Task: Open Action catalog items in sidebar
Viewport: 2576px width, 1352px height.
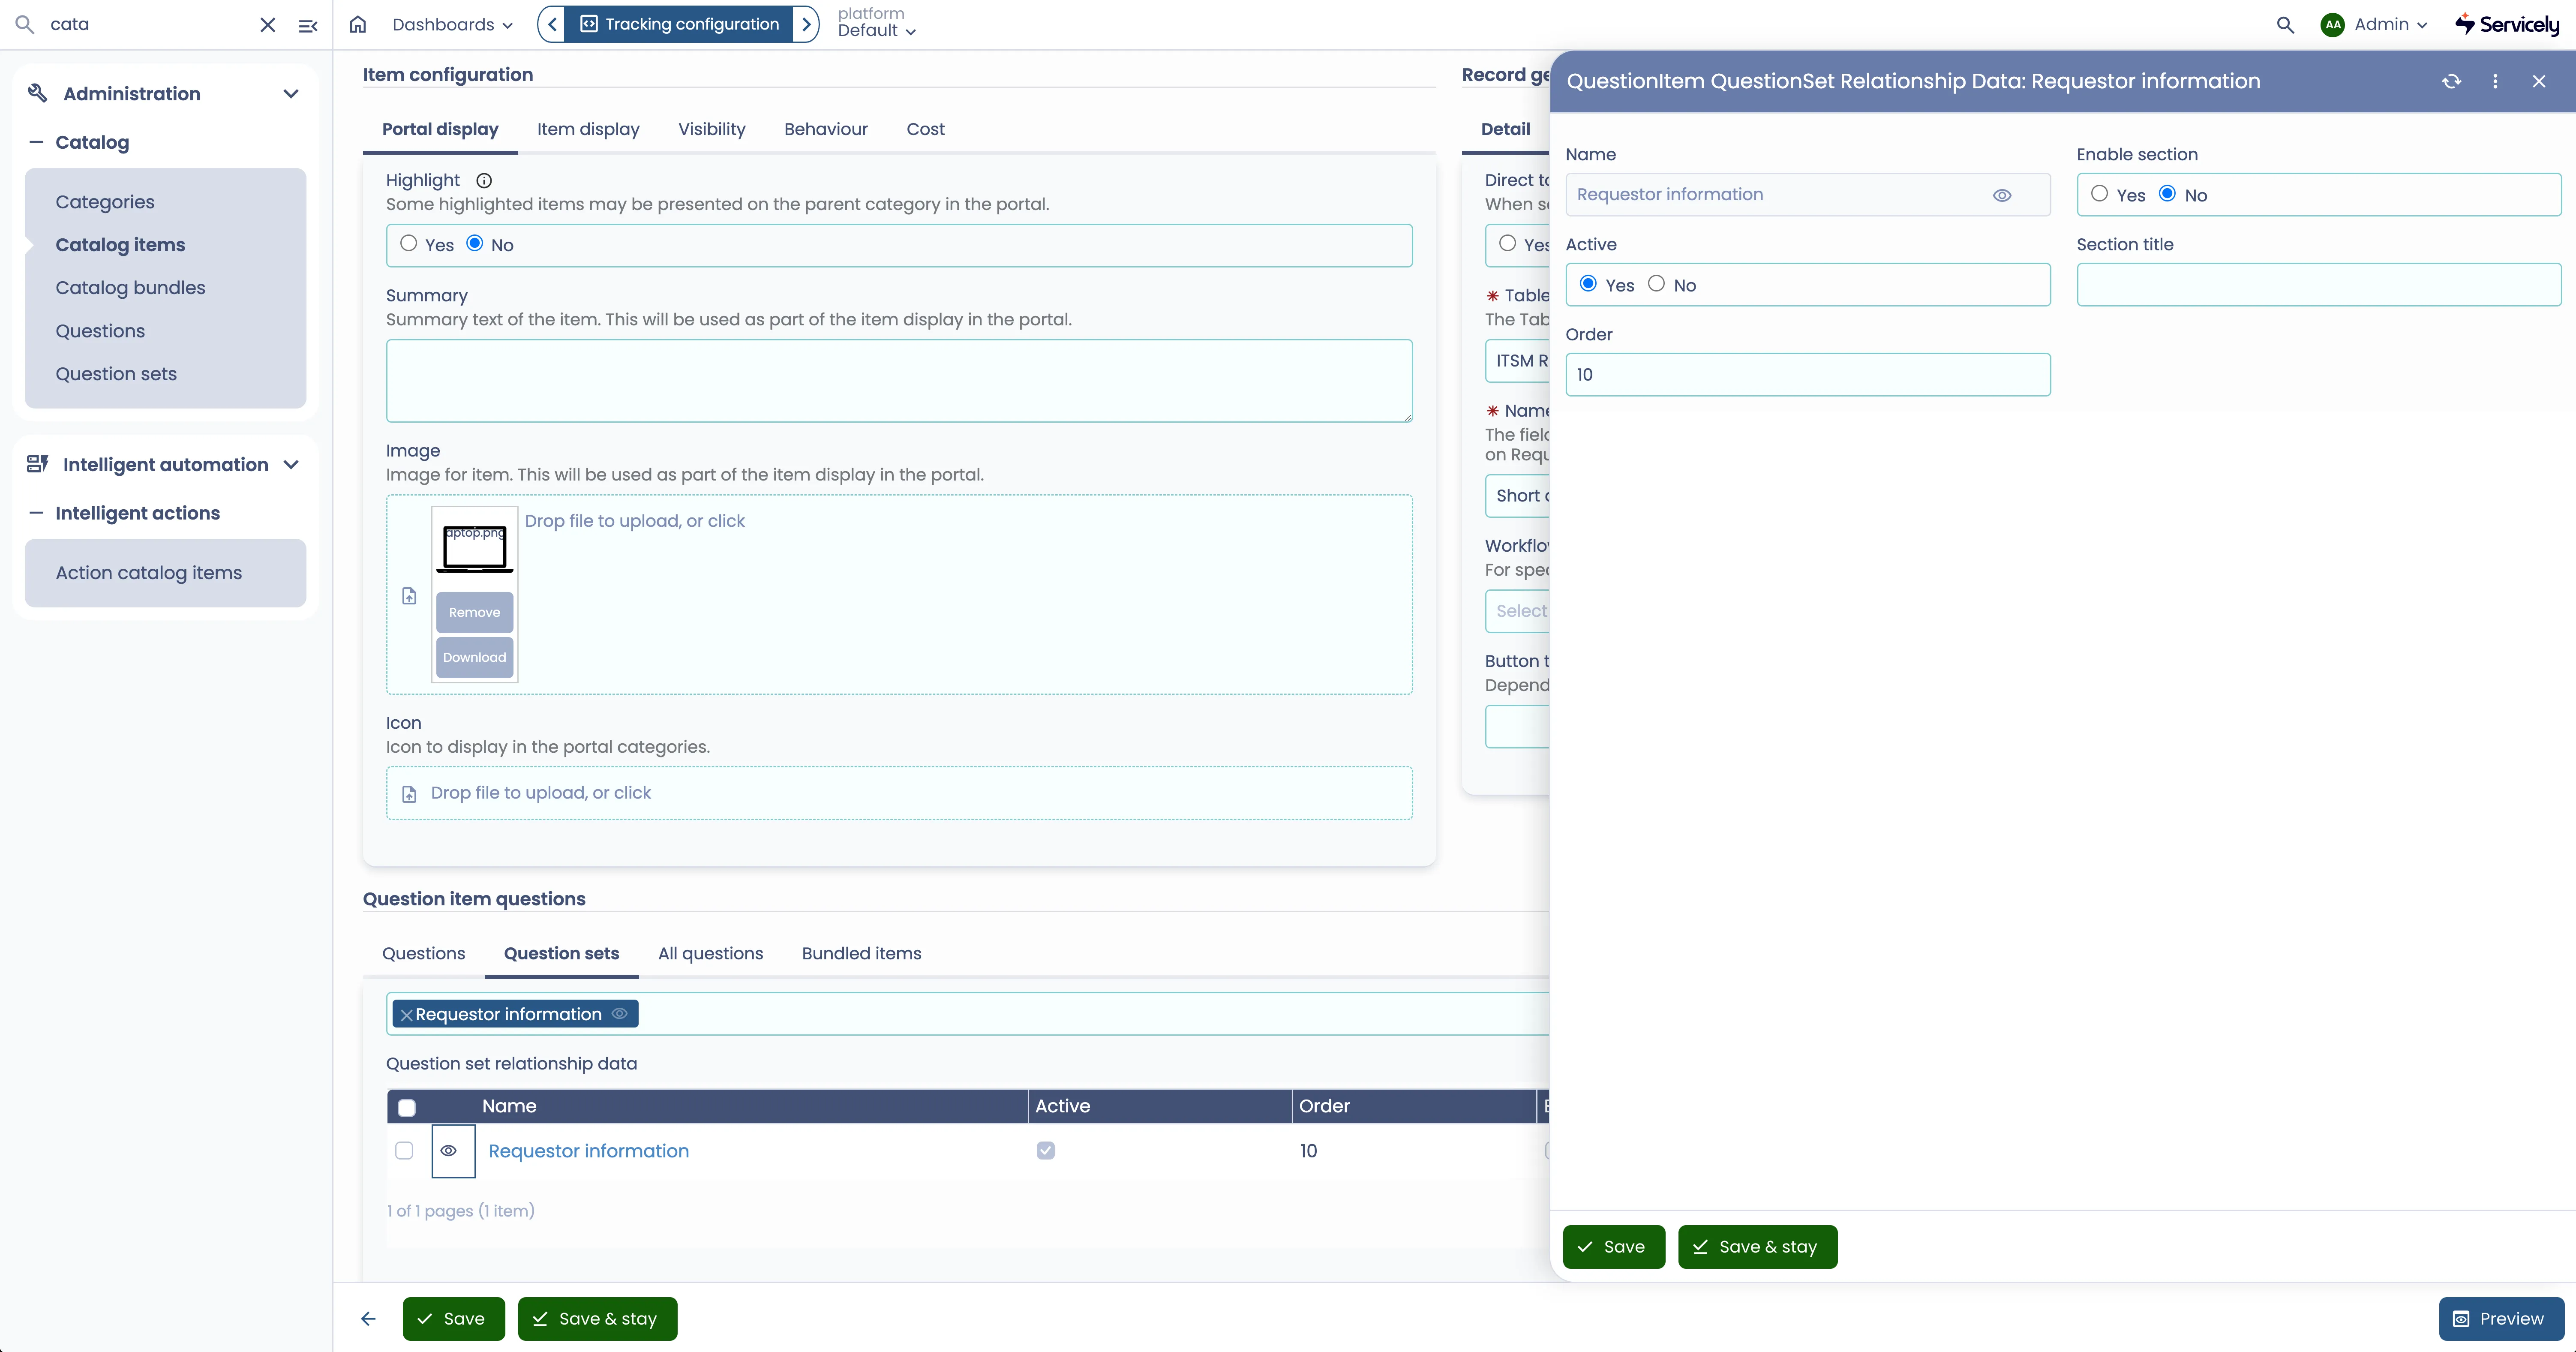Action: pos(149,573)
